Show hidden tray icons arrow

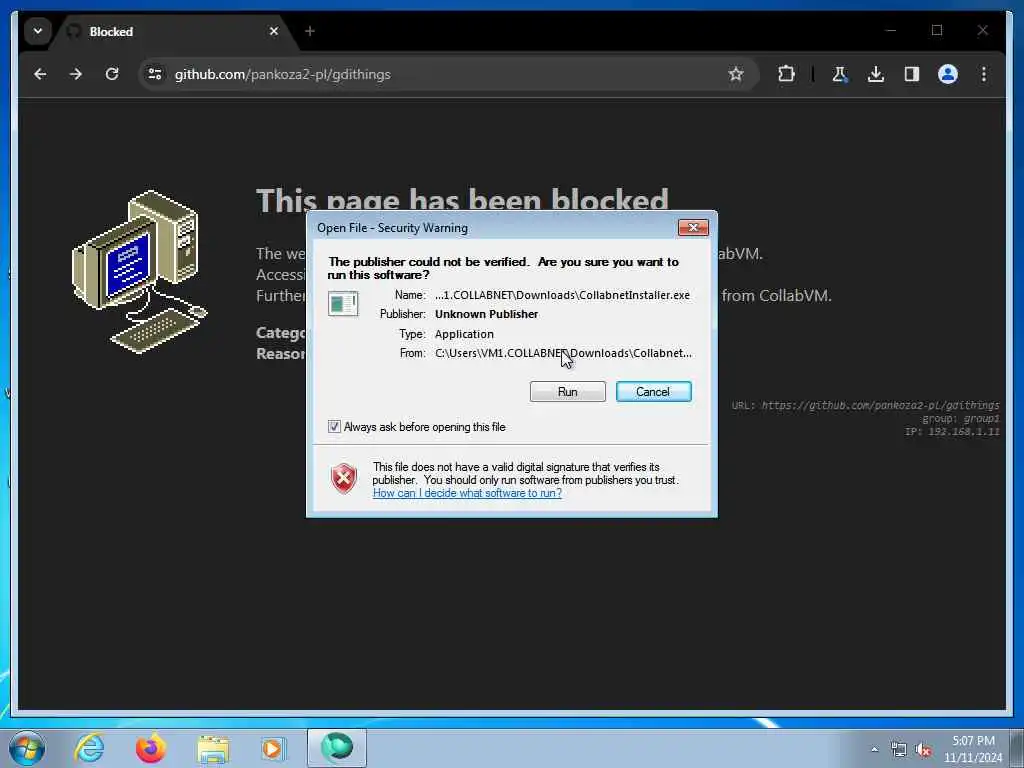874,749
